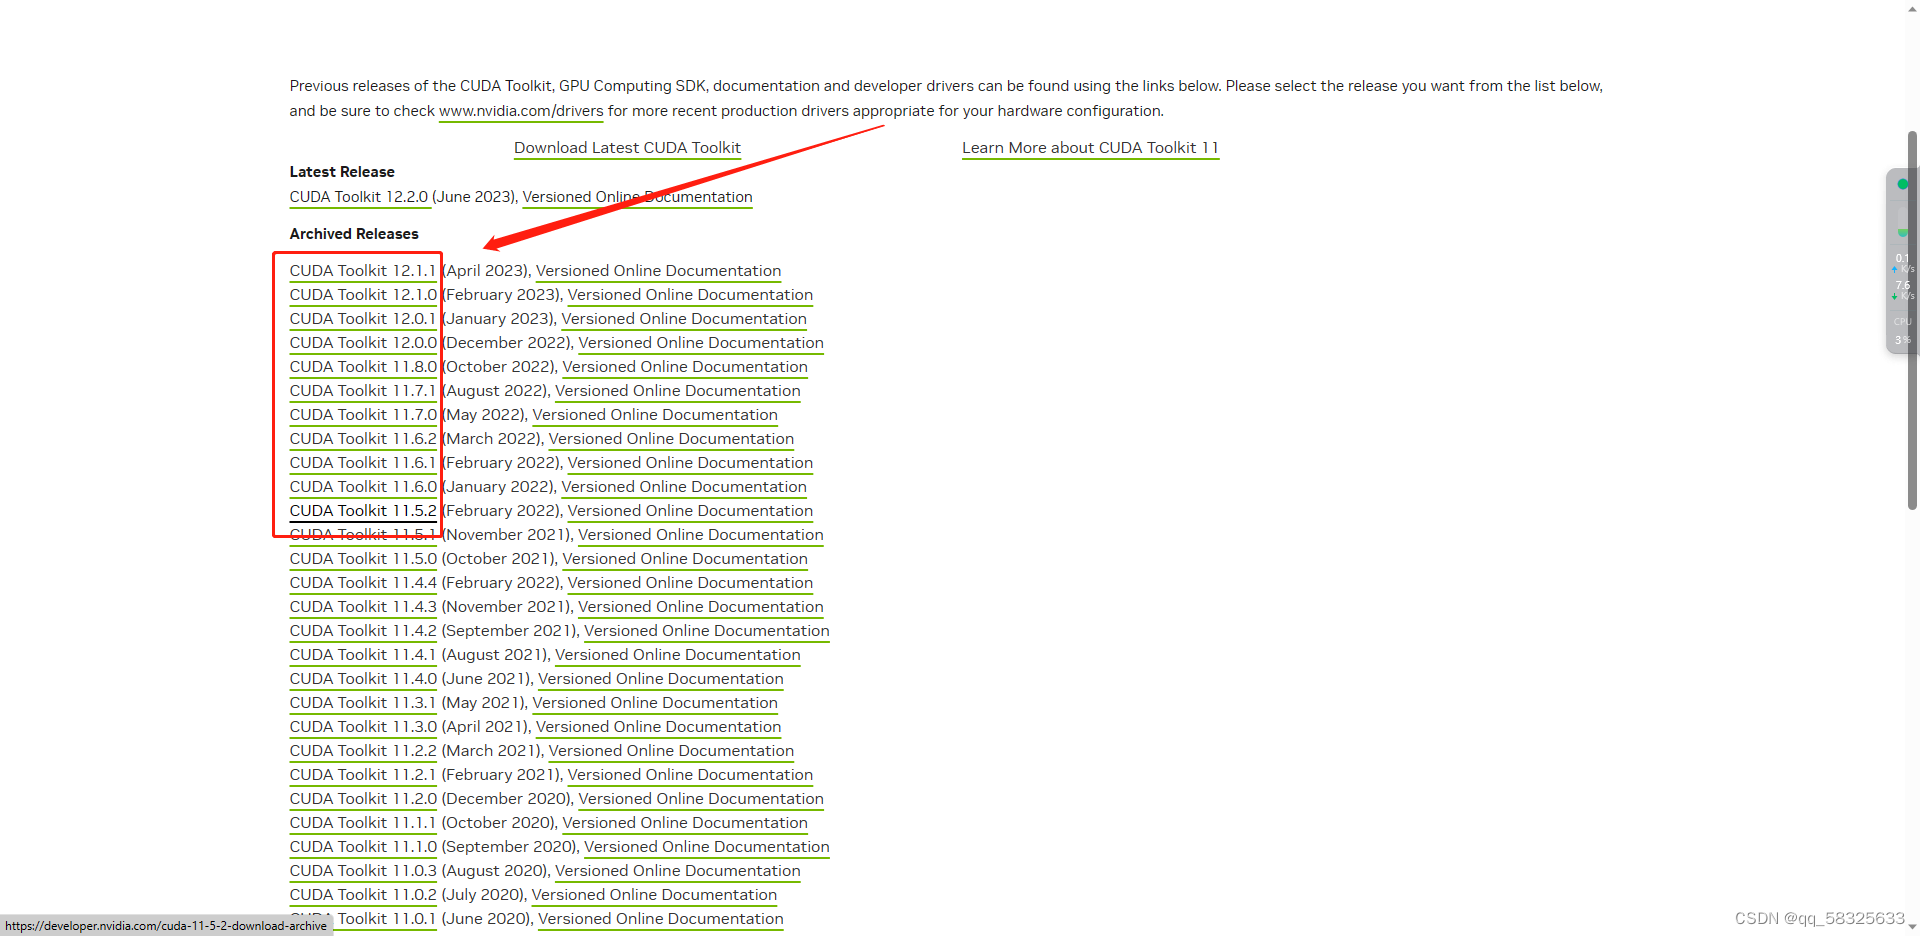Screen dimensions: 1920x936
Task: Open documentation link in August 2022 row
Action: (678, 391)
